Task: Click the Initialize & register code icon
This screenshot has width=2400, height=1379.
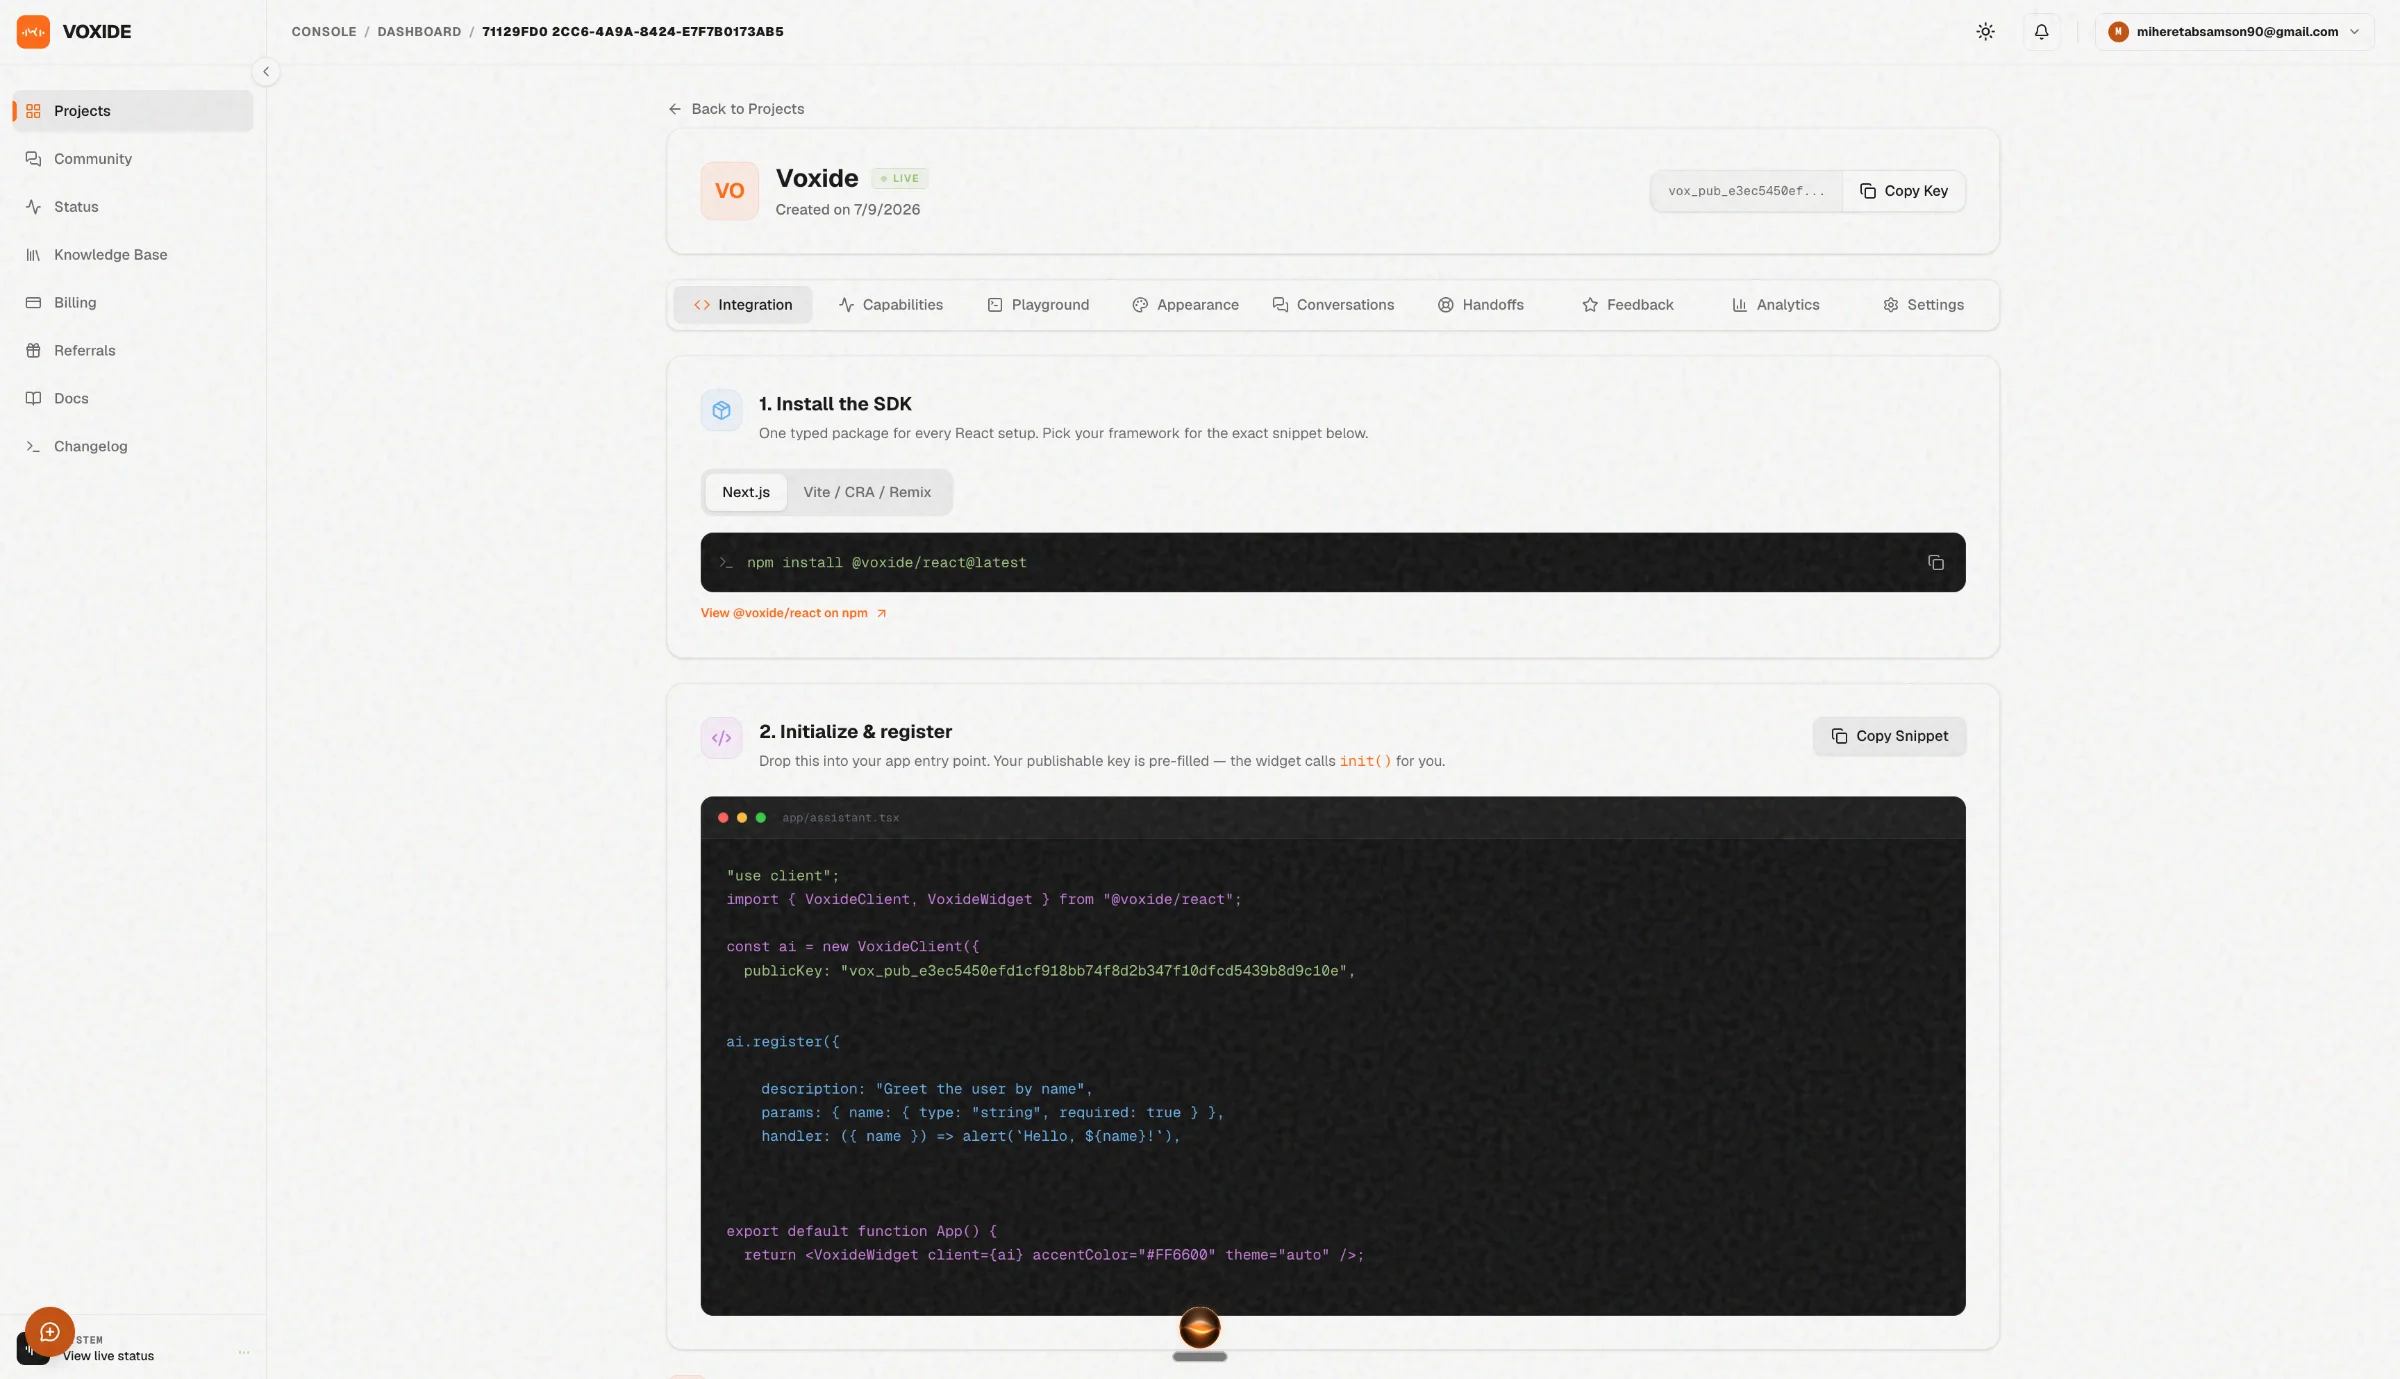Action: pos(721,738)
